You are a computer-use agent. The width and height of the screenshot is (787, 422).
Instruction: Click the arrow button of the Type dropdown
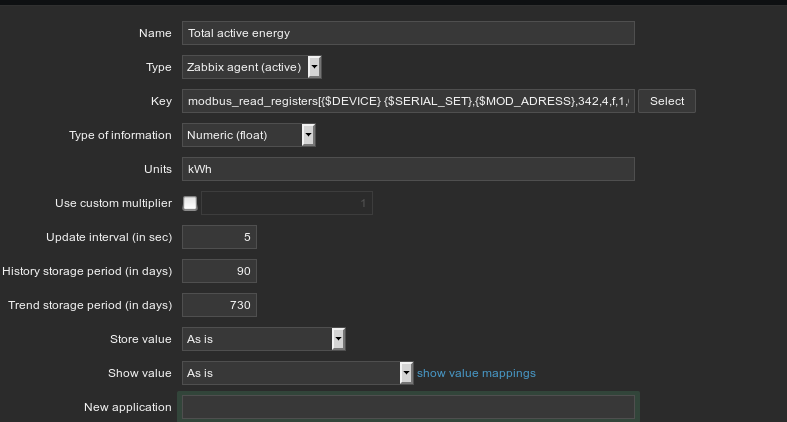click(x=314, y=67)
